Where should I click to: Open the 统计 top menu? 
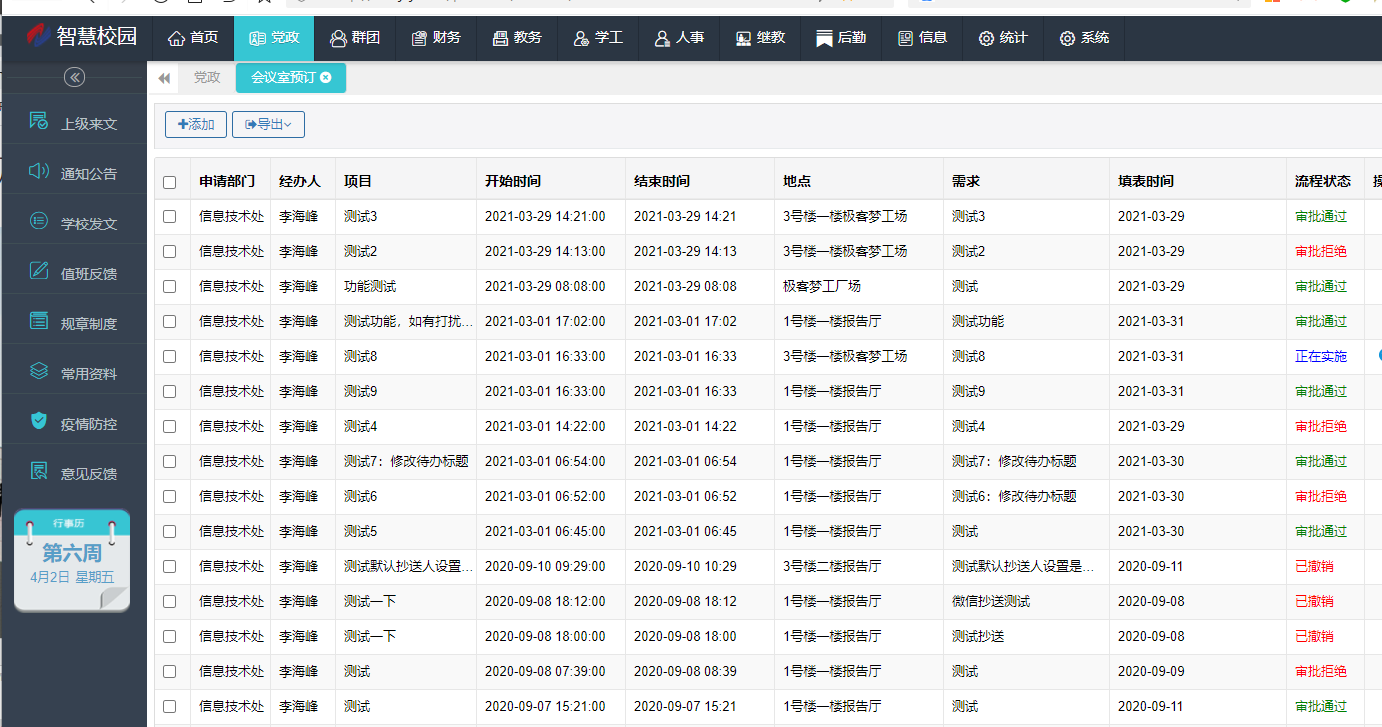(1002, 38)
